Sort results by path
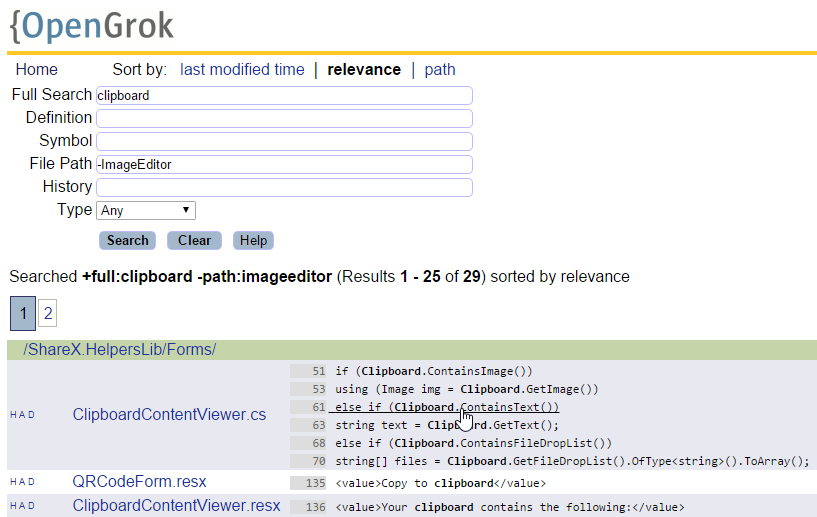817x517 pixels. tap(440, 69)
